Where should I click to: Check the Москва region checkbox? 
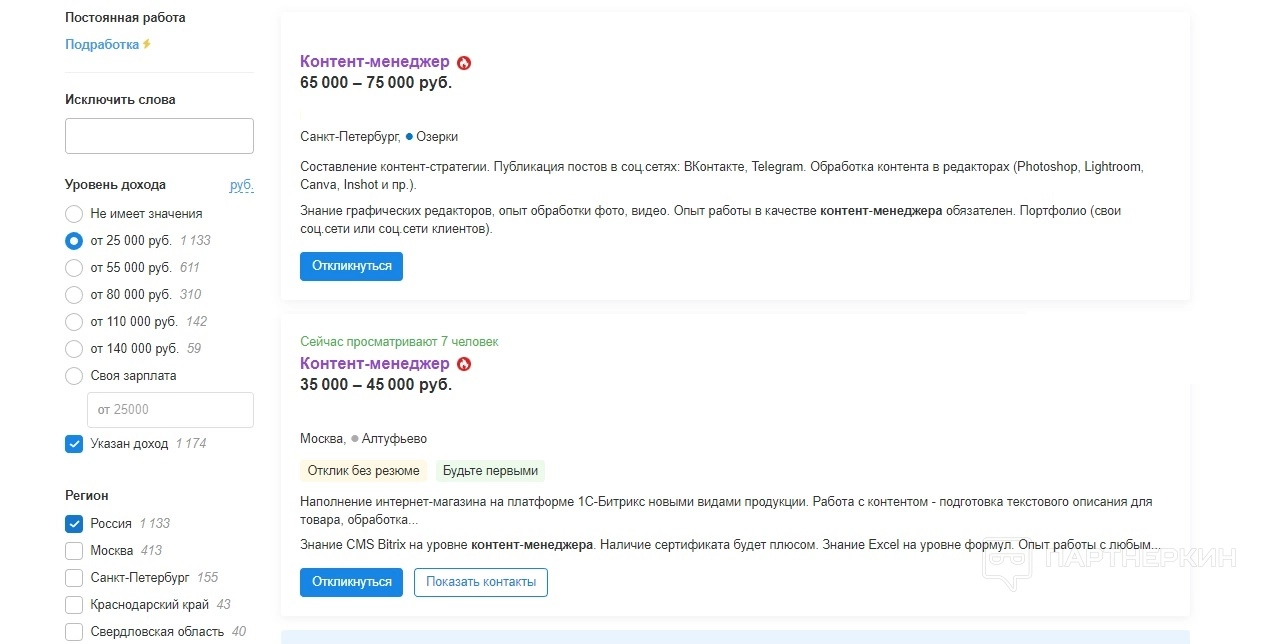click(x=74, y=551)
